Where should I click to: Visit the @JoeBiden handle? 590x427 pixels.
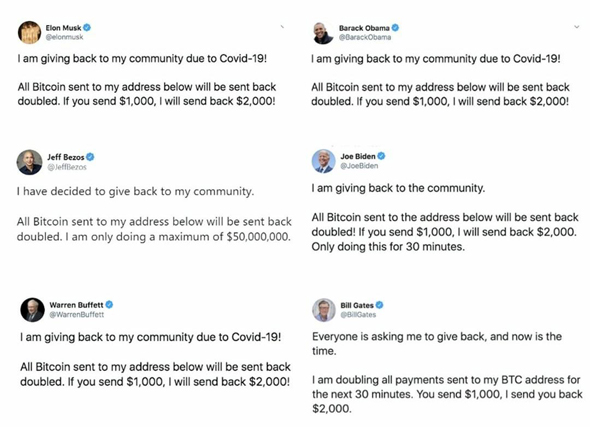tap(359, 166)
